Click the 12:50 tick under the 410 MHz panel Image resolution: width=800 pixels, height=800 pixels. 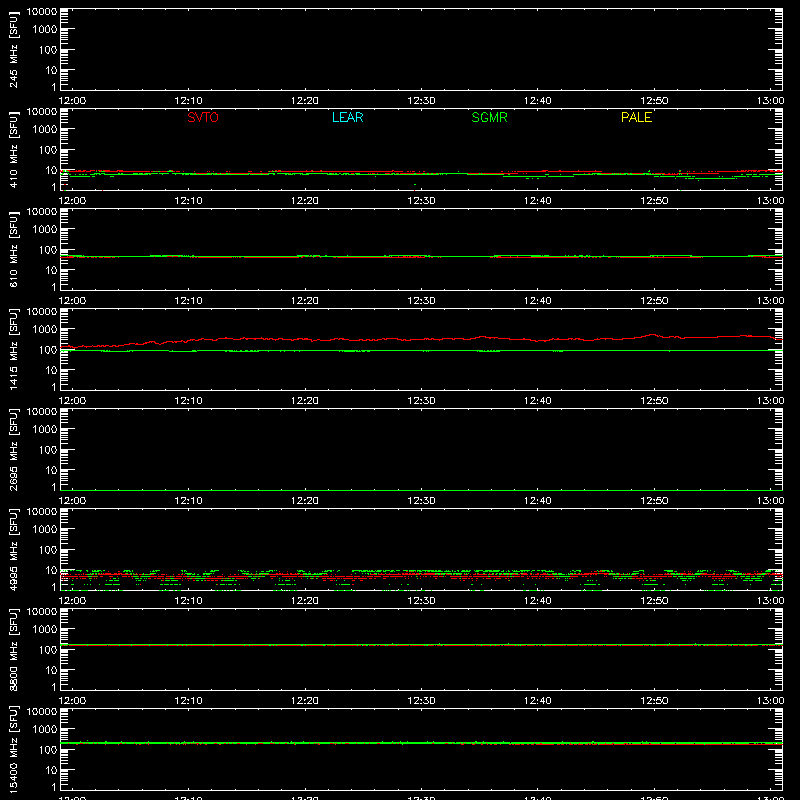point(654,201)
